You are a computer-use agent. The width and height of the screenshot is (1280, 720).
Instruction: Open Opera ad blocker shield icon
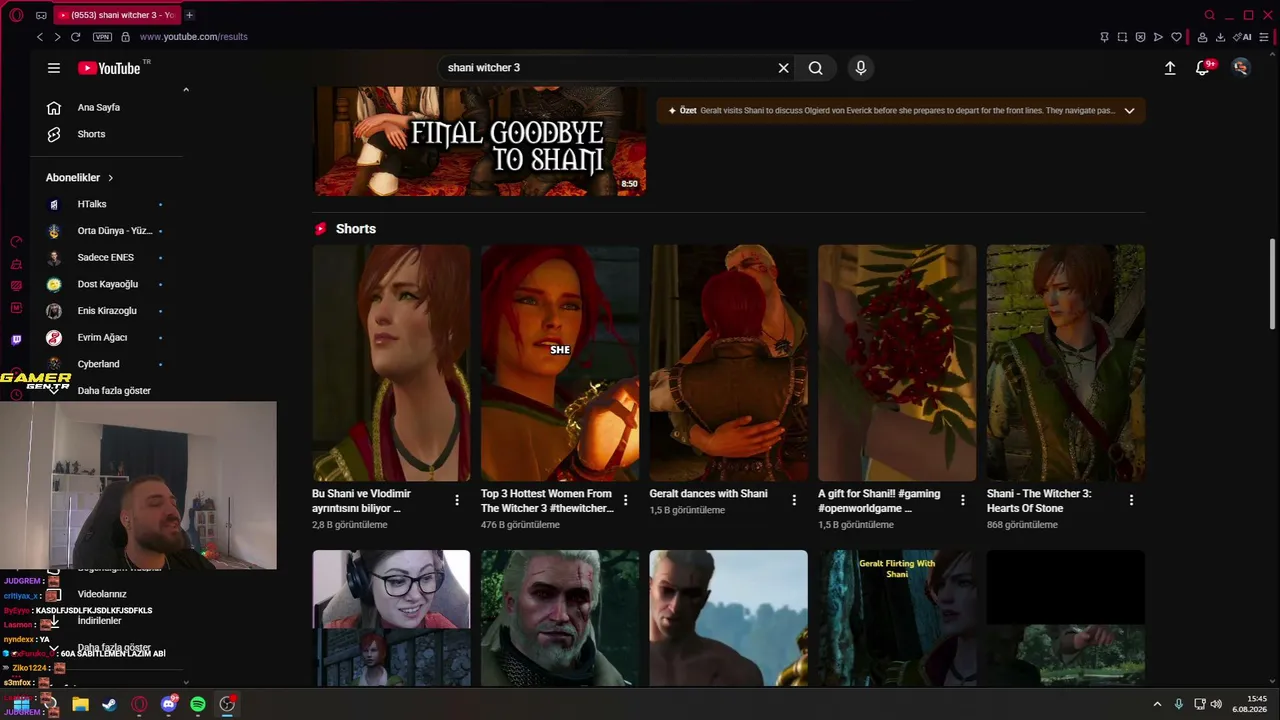click(x=1140, y=37)
